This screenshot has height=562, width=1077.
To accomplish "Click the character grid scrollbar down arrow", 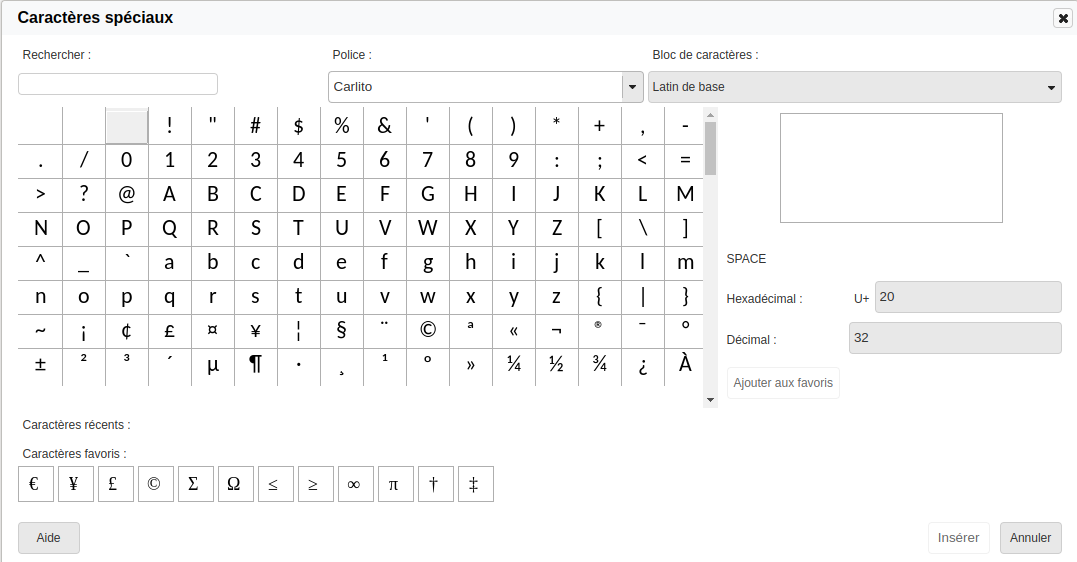I will [x=711, y=400].
